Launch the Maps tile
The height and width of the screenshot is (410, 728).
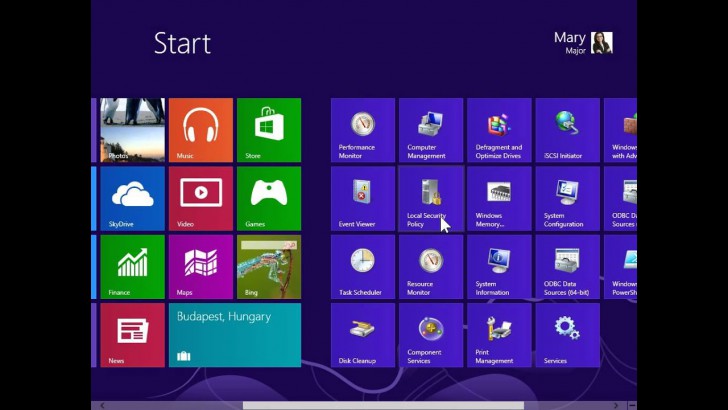(201, 267)
